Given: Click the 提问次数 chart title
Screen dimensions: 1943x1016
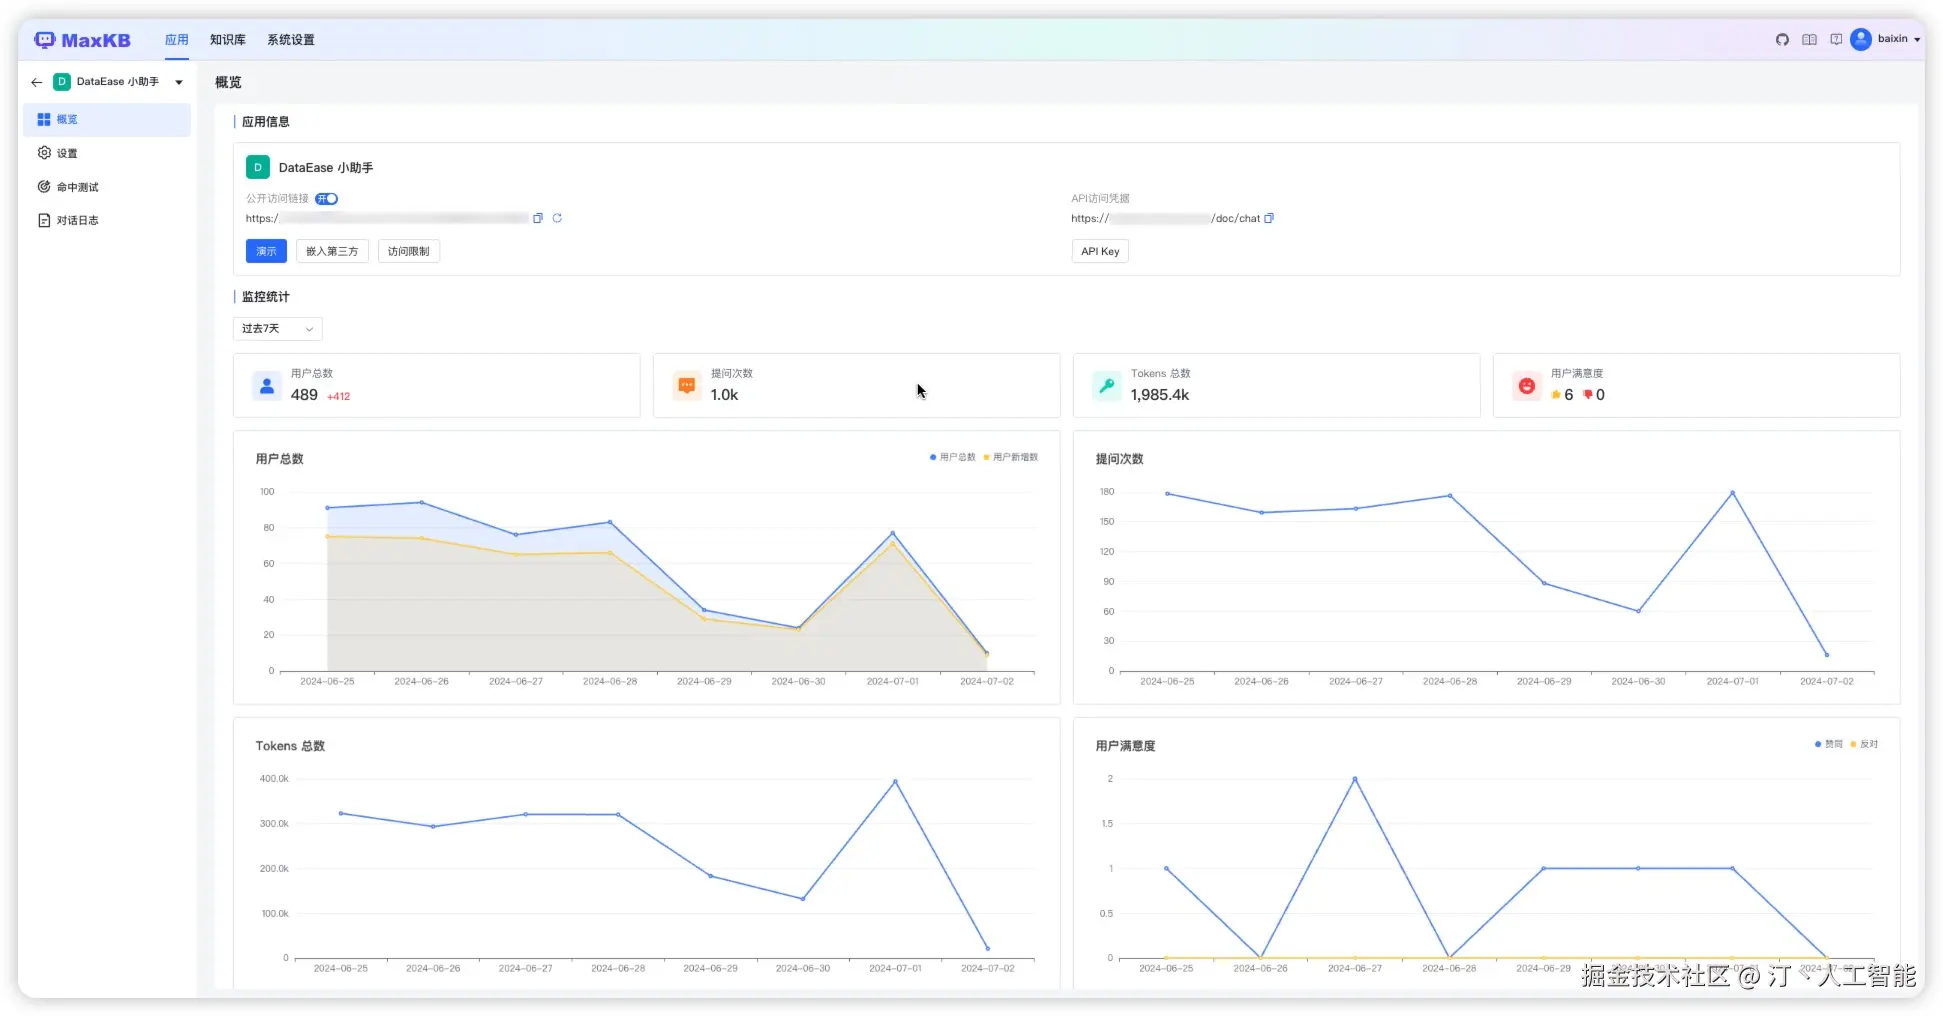Looking at the screenshot, I should pos(1119,459).
